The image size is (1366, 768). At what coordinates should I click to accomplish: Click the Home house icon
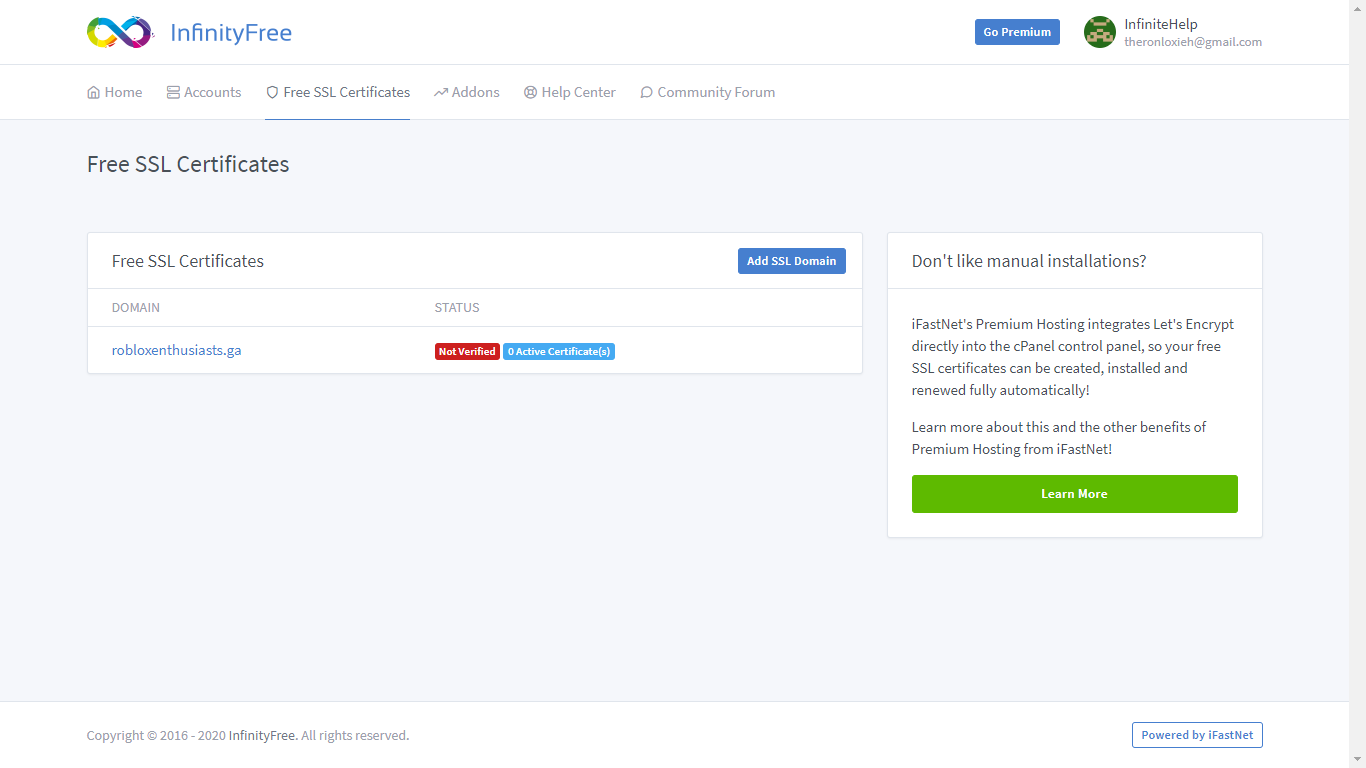pos(94,92)
